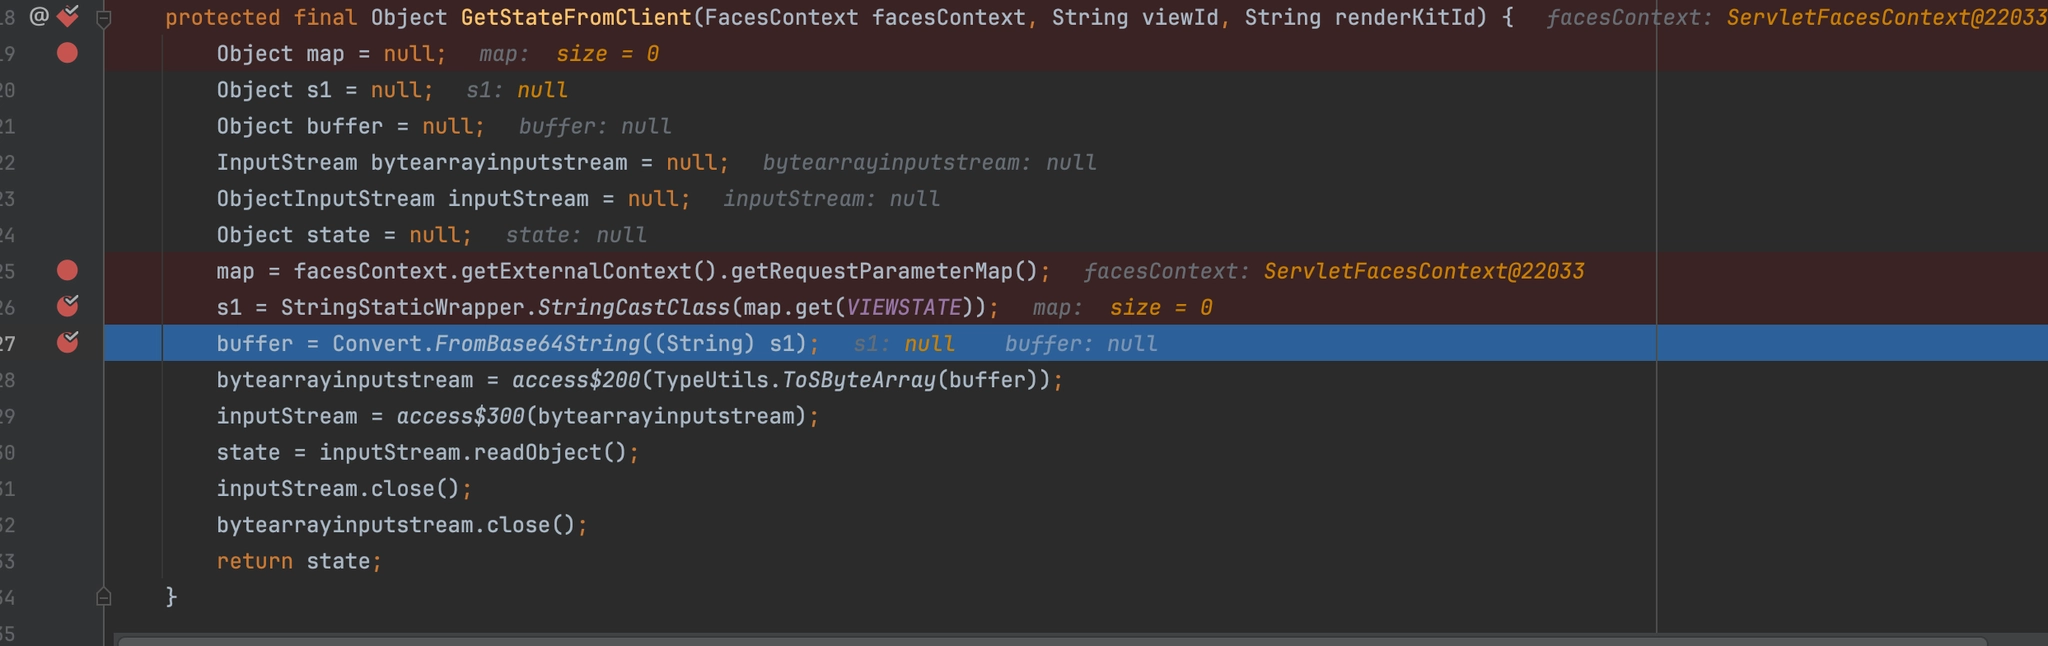Toggle the verified breakpoint on the StringCastClass line
The image size is (2048, 646).
pos(67,306)
